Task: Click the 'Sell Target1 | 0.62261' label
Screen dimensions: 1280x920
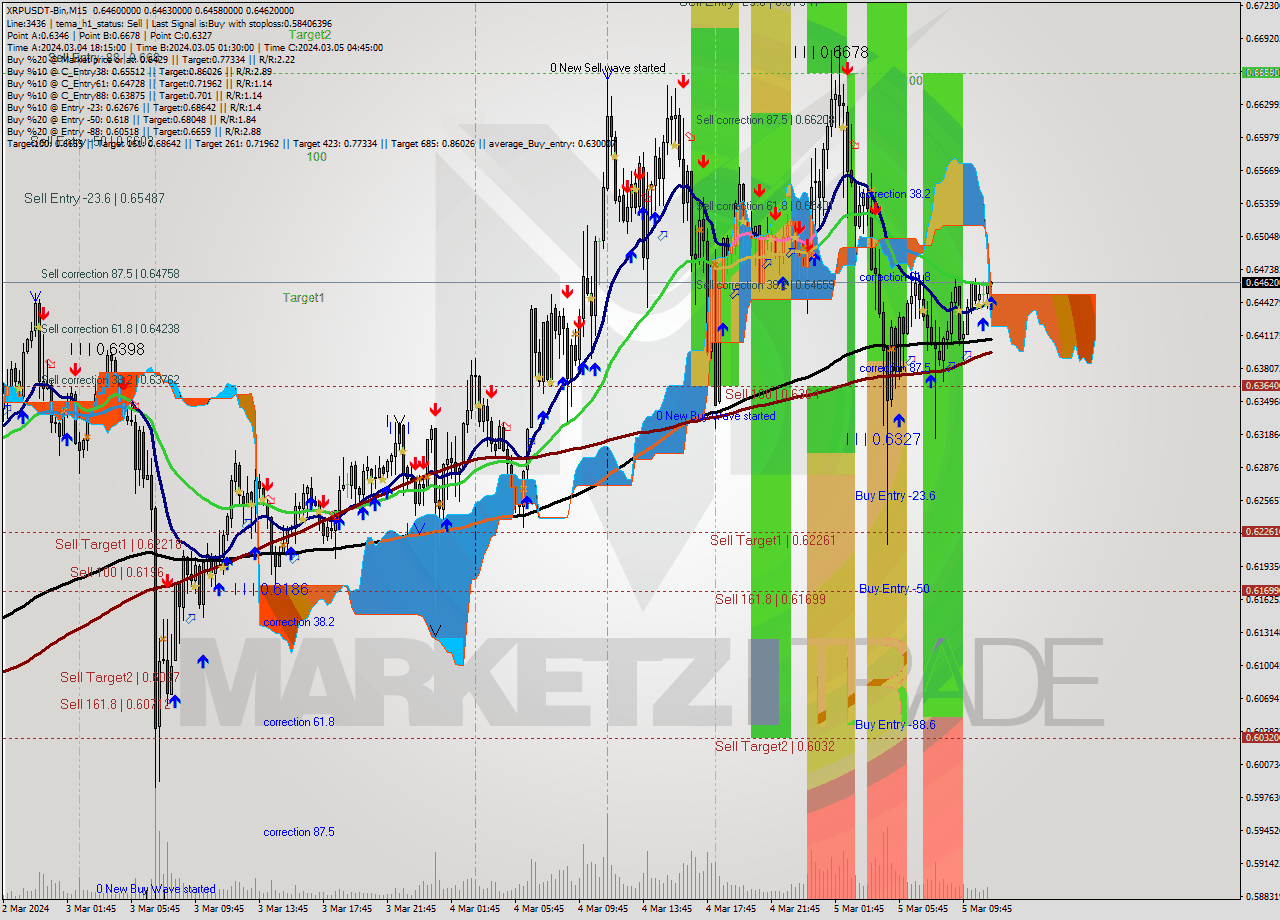Action: (772, 540)
